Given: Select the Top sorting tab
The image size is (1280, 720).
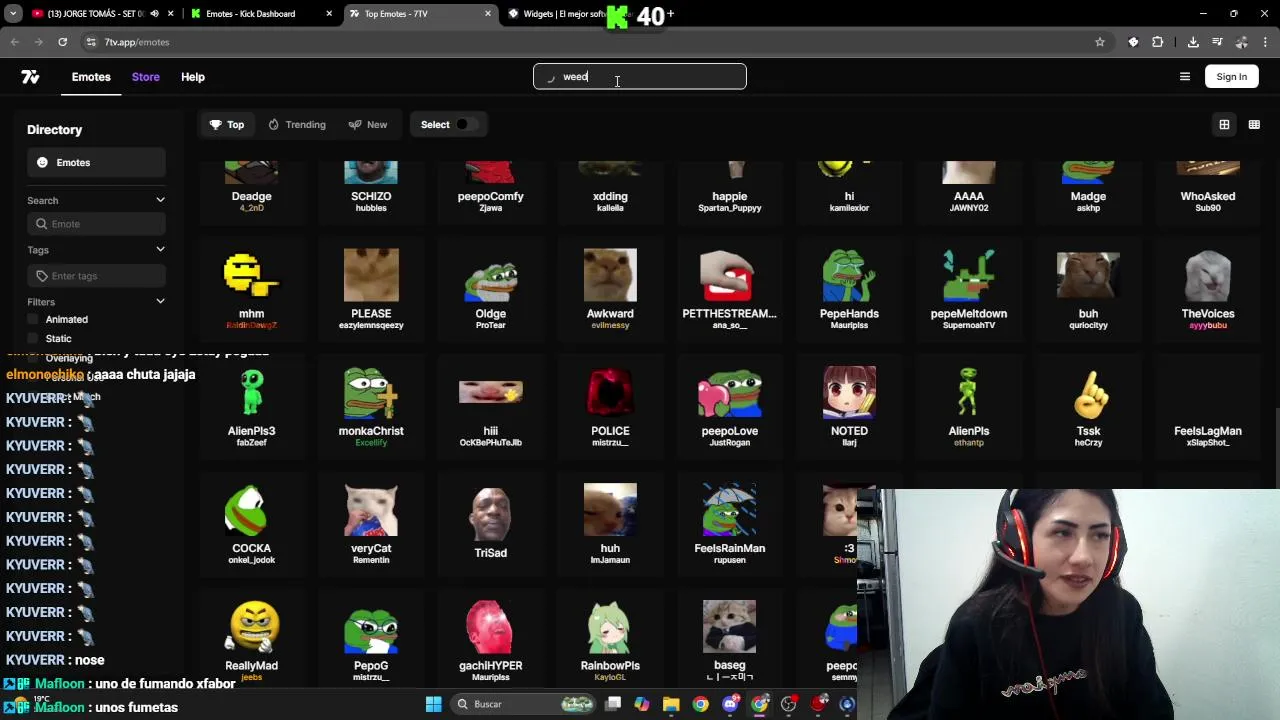Looking at the screenshot, I should (x=226, y=125).
